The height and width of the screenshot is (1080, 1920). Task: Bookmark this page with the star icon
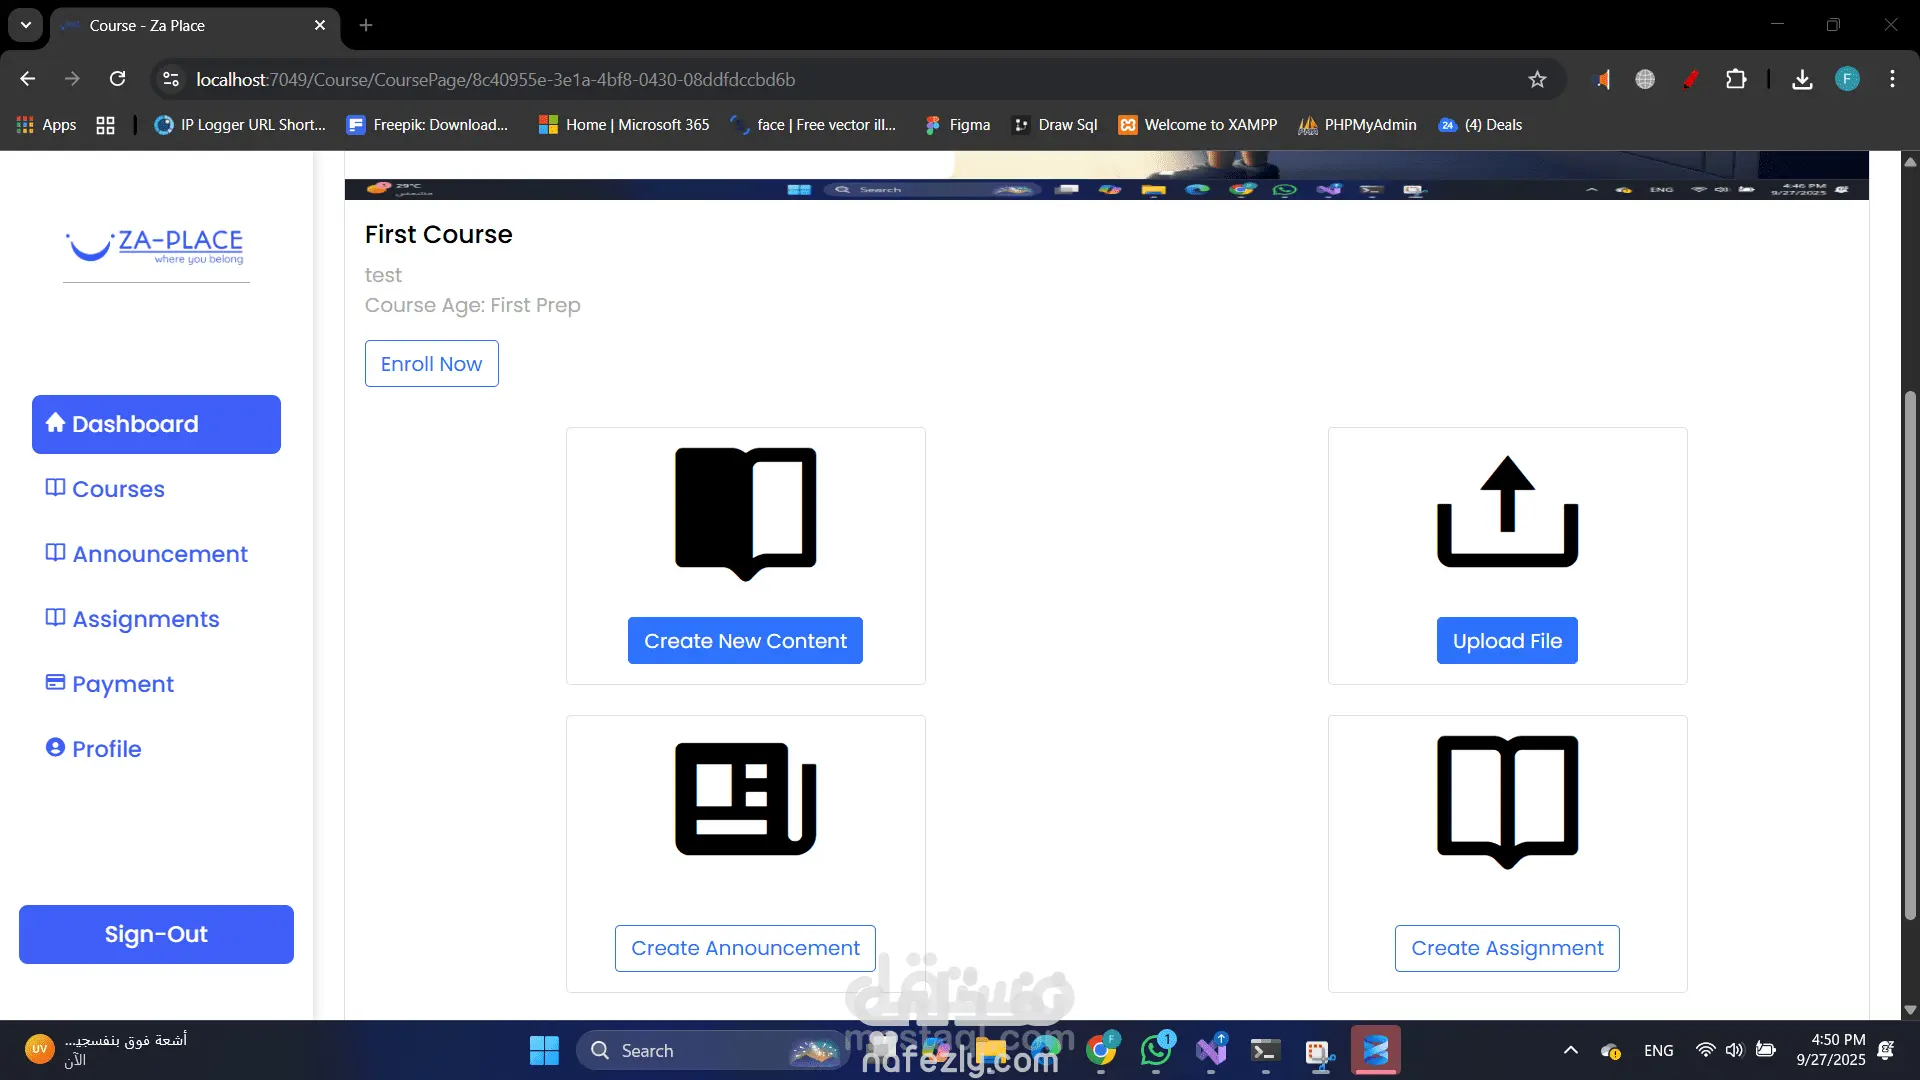click(1537, 80)
